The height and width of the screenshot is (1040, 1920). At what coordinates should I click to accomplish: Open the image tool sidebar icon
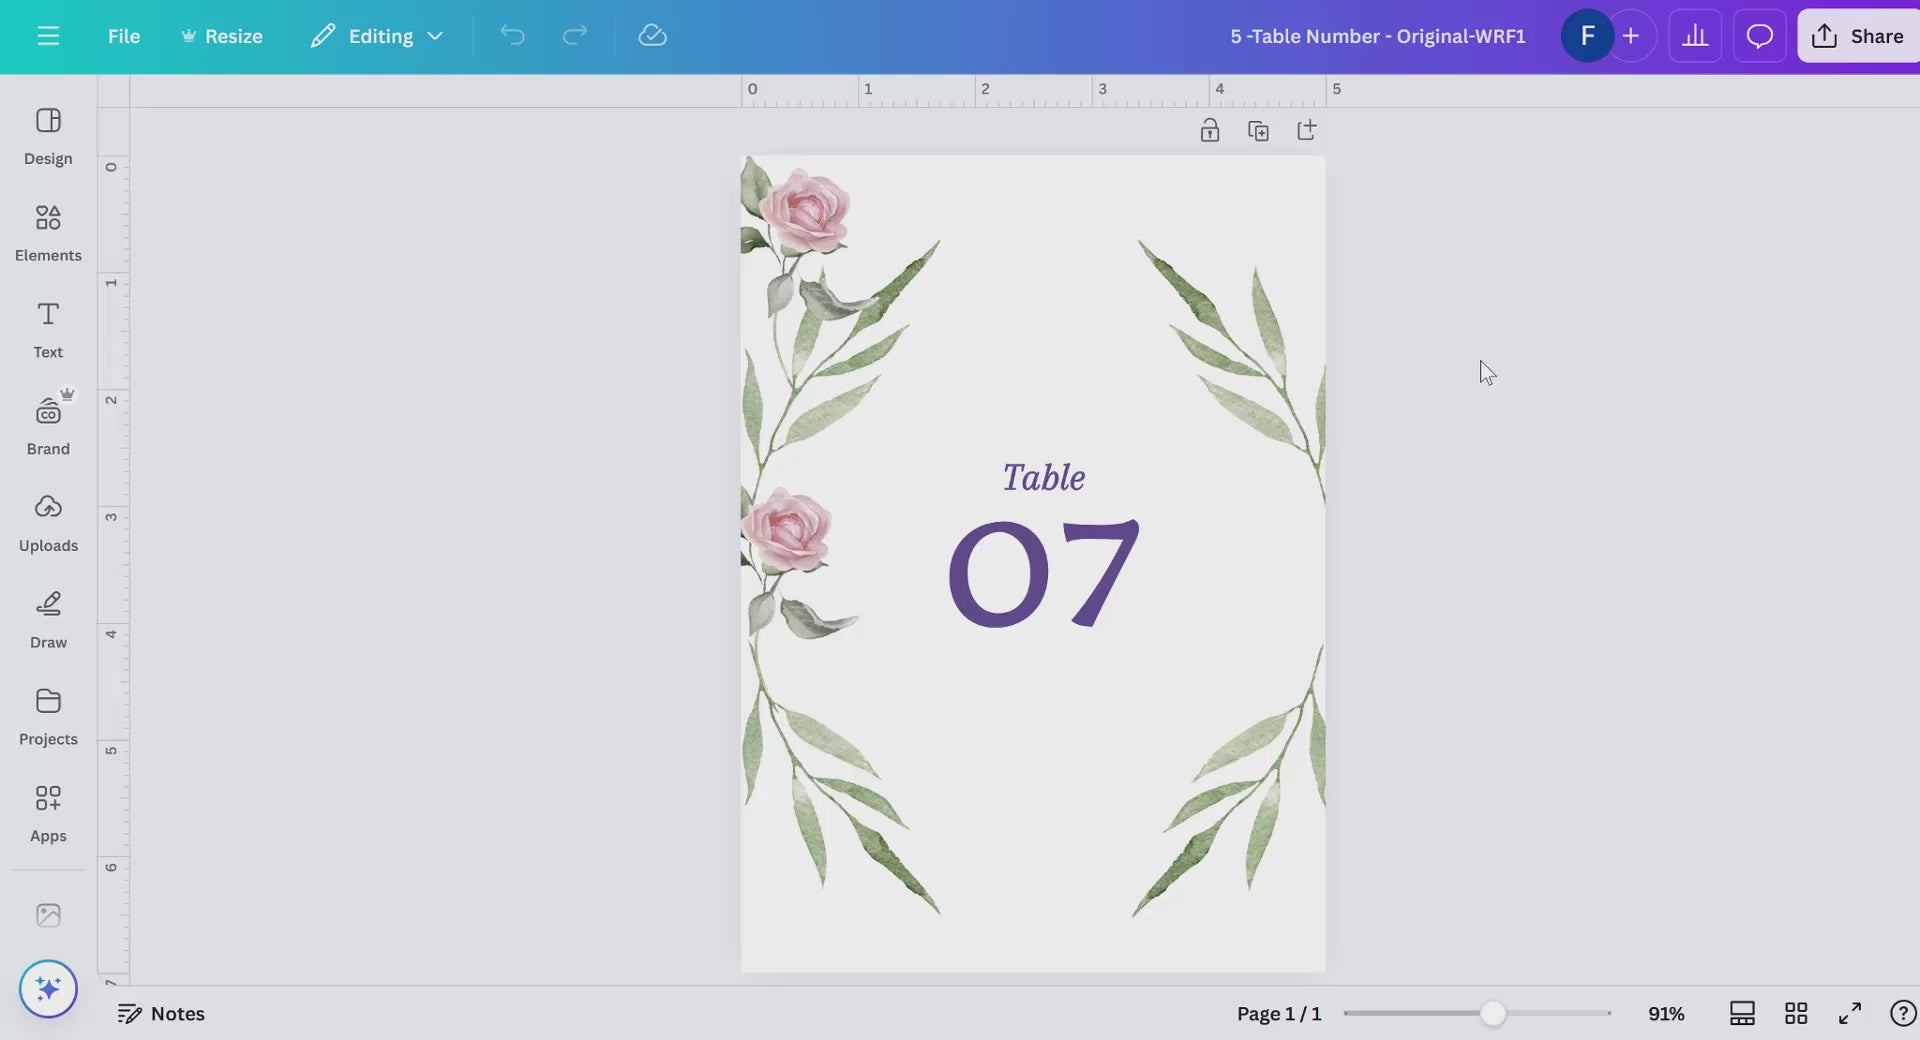pos(48,915)
